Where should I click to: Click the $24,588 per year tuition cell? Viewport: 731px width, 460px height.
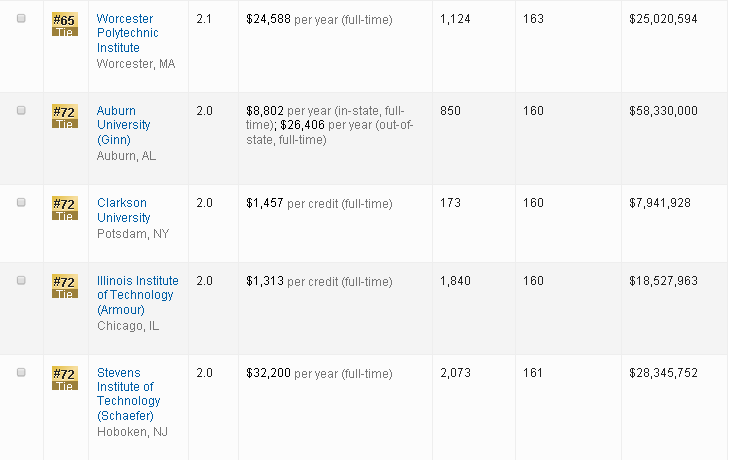(319, 19)
